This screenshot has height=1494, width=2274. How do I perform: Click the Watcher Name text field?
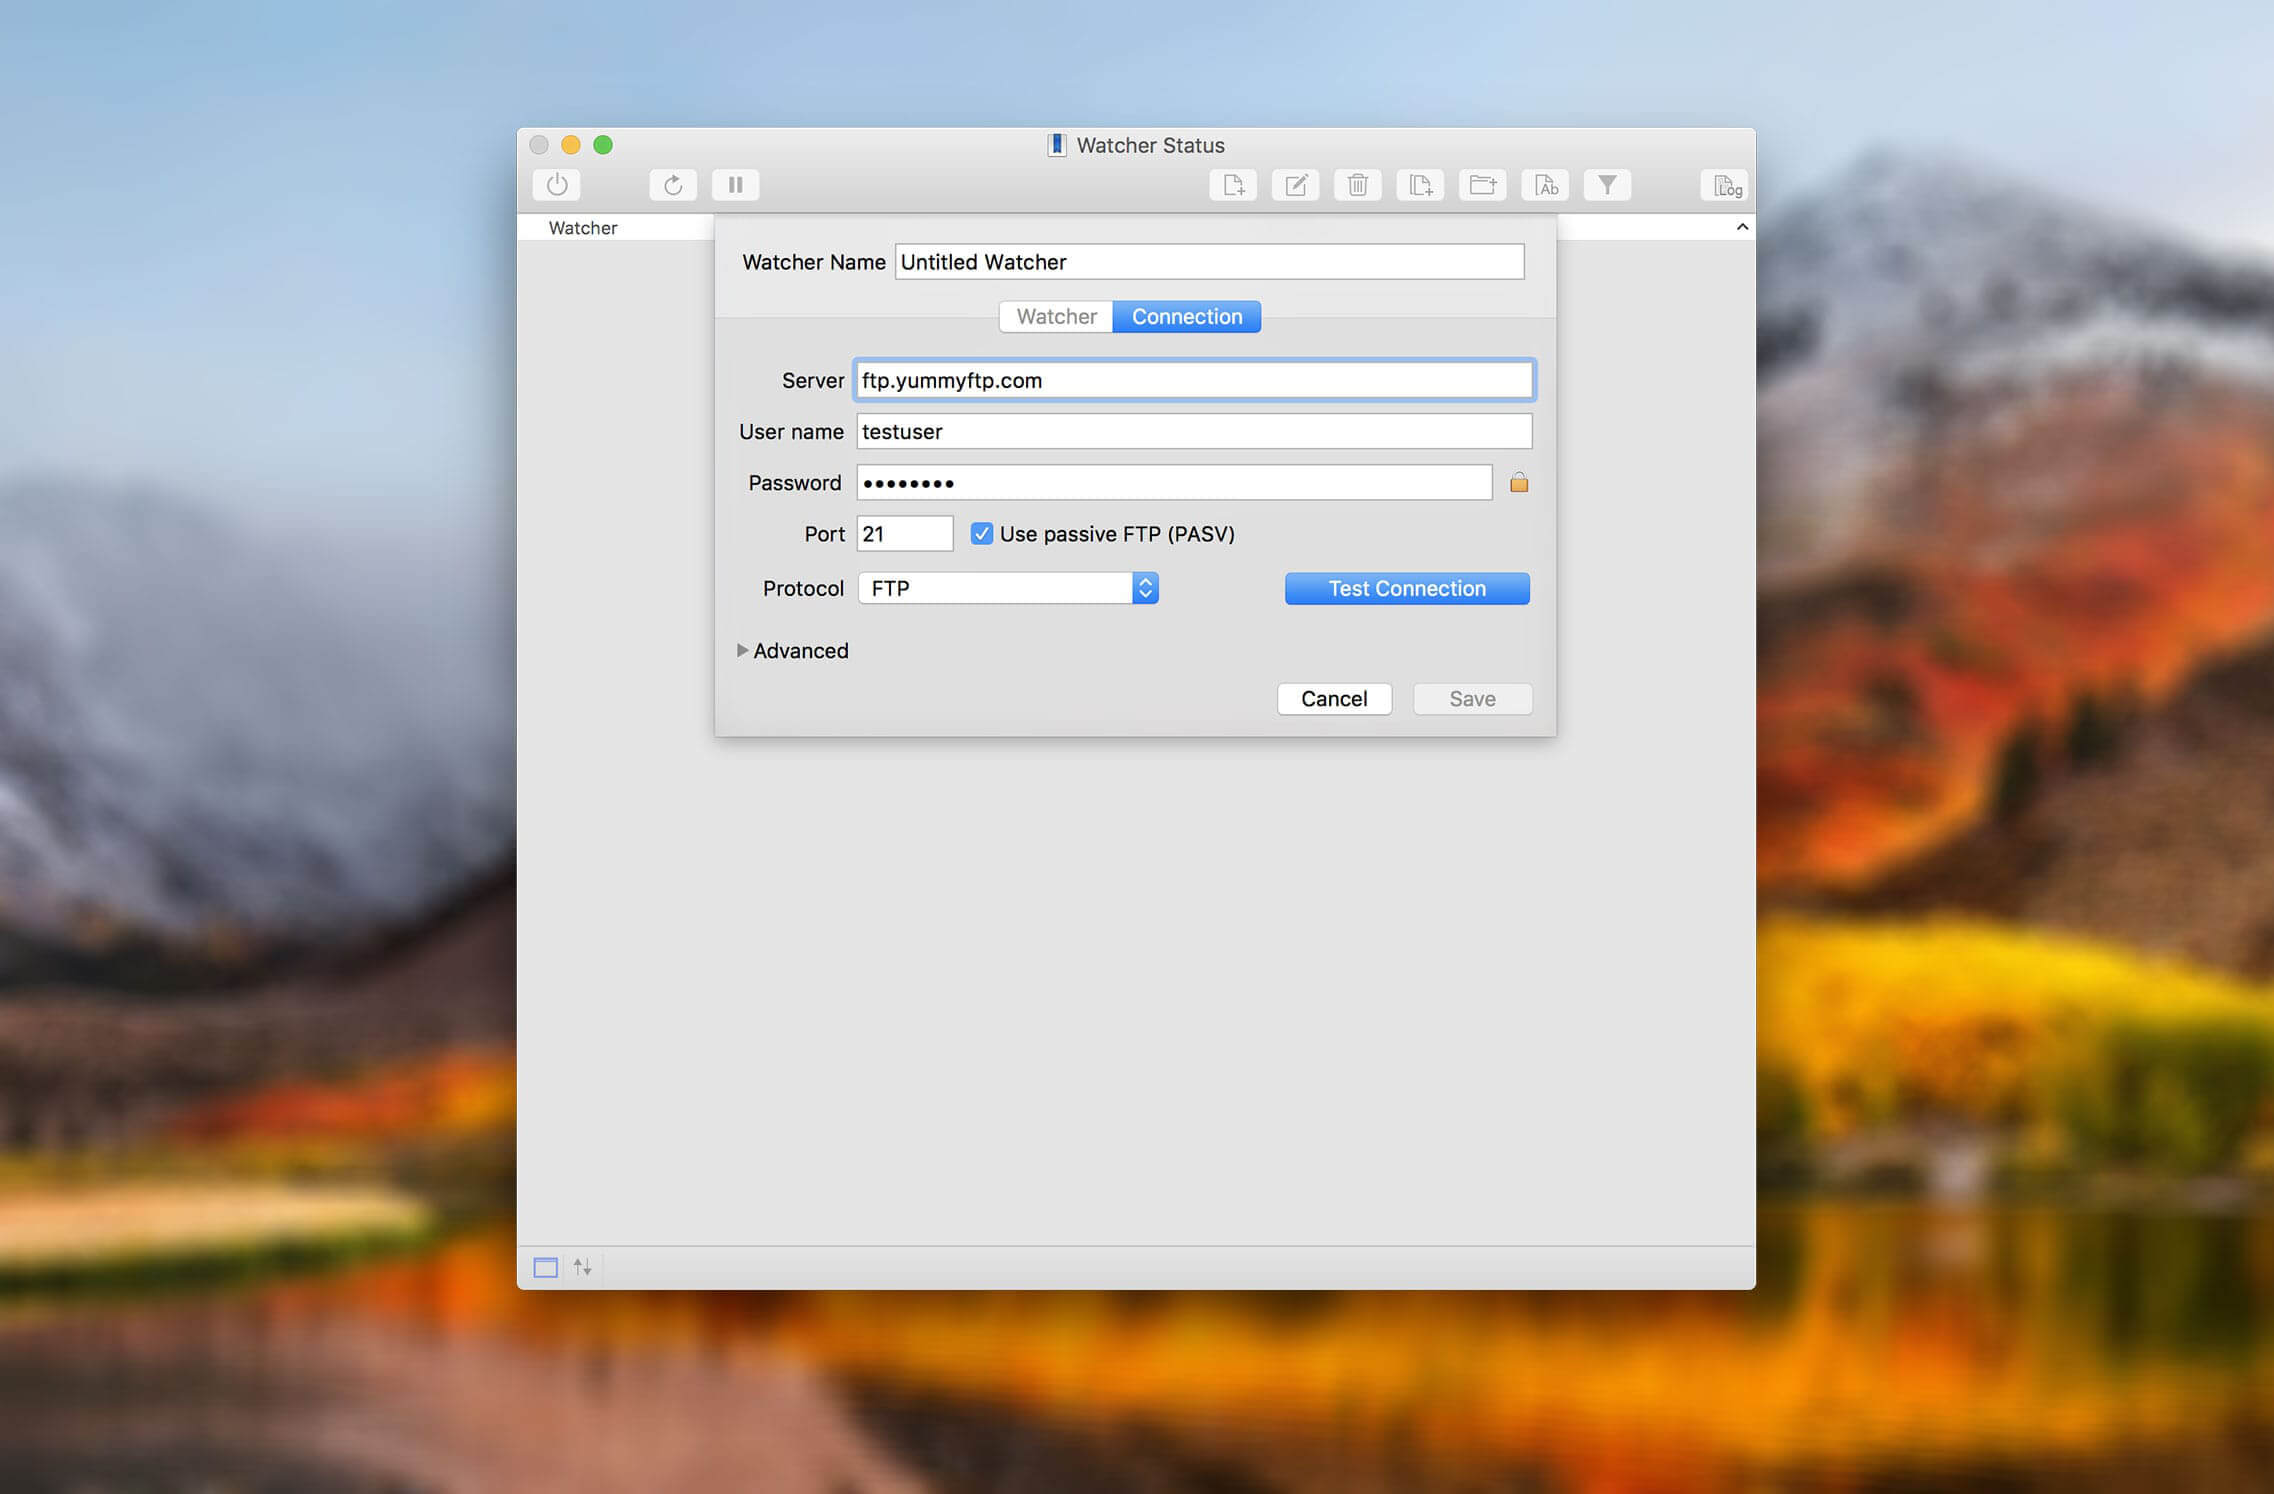pyautogui.click(x=1209, y=262)
